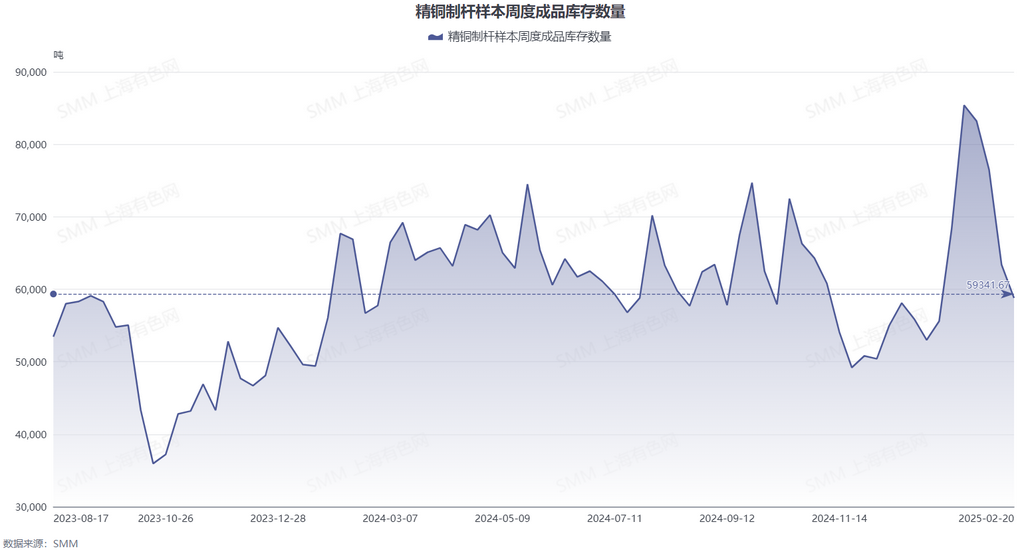The image size is (1024, 553).
Task: Click the lowest trough point of the series
Action: coord(153,463)
